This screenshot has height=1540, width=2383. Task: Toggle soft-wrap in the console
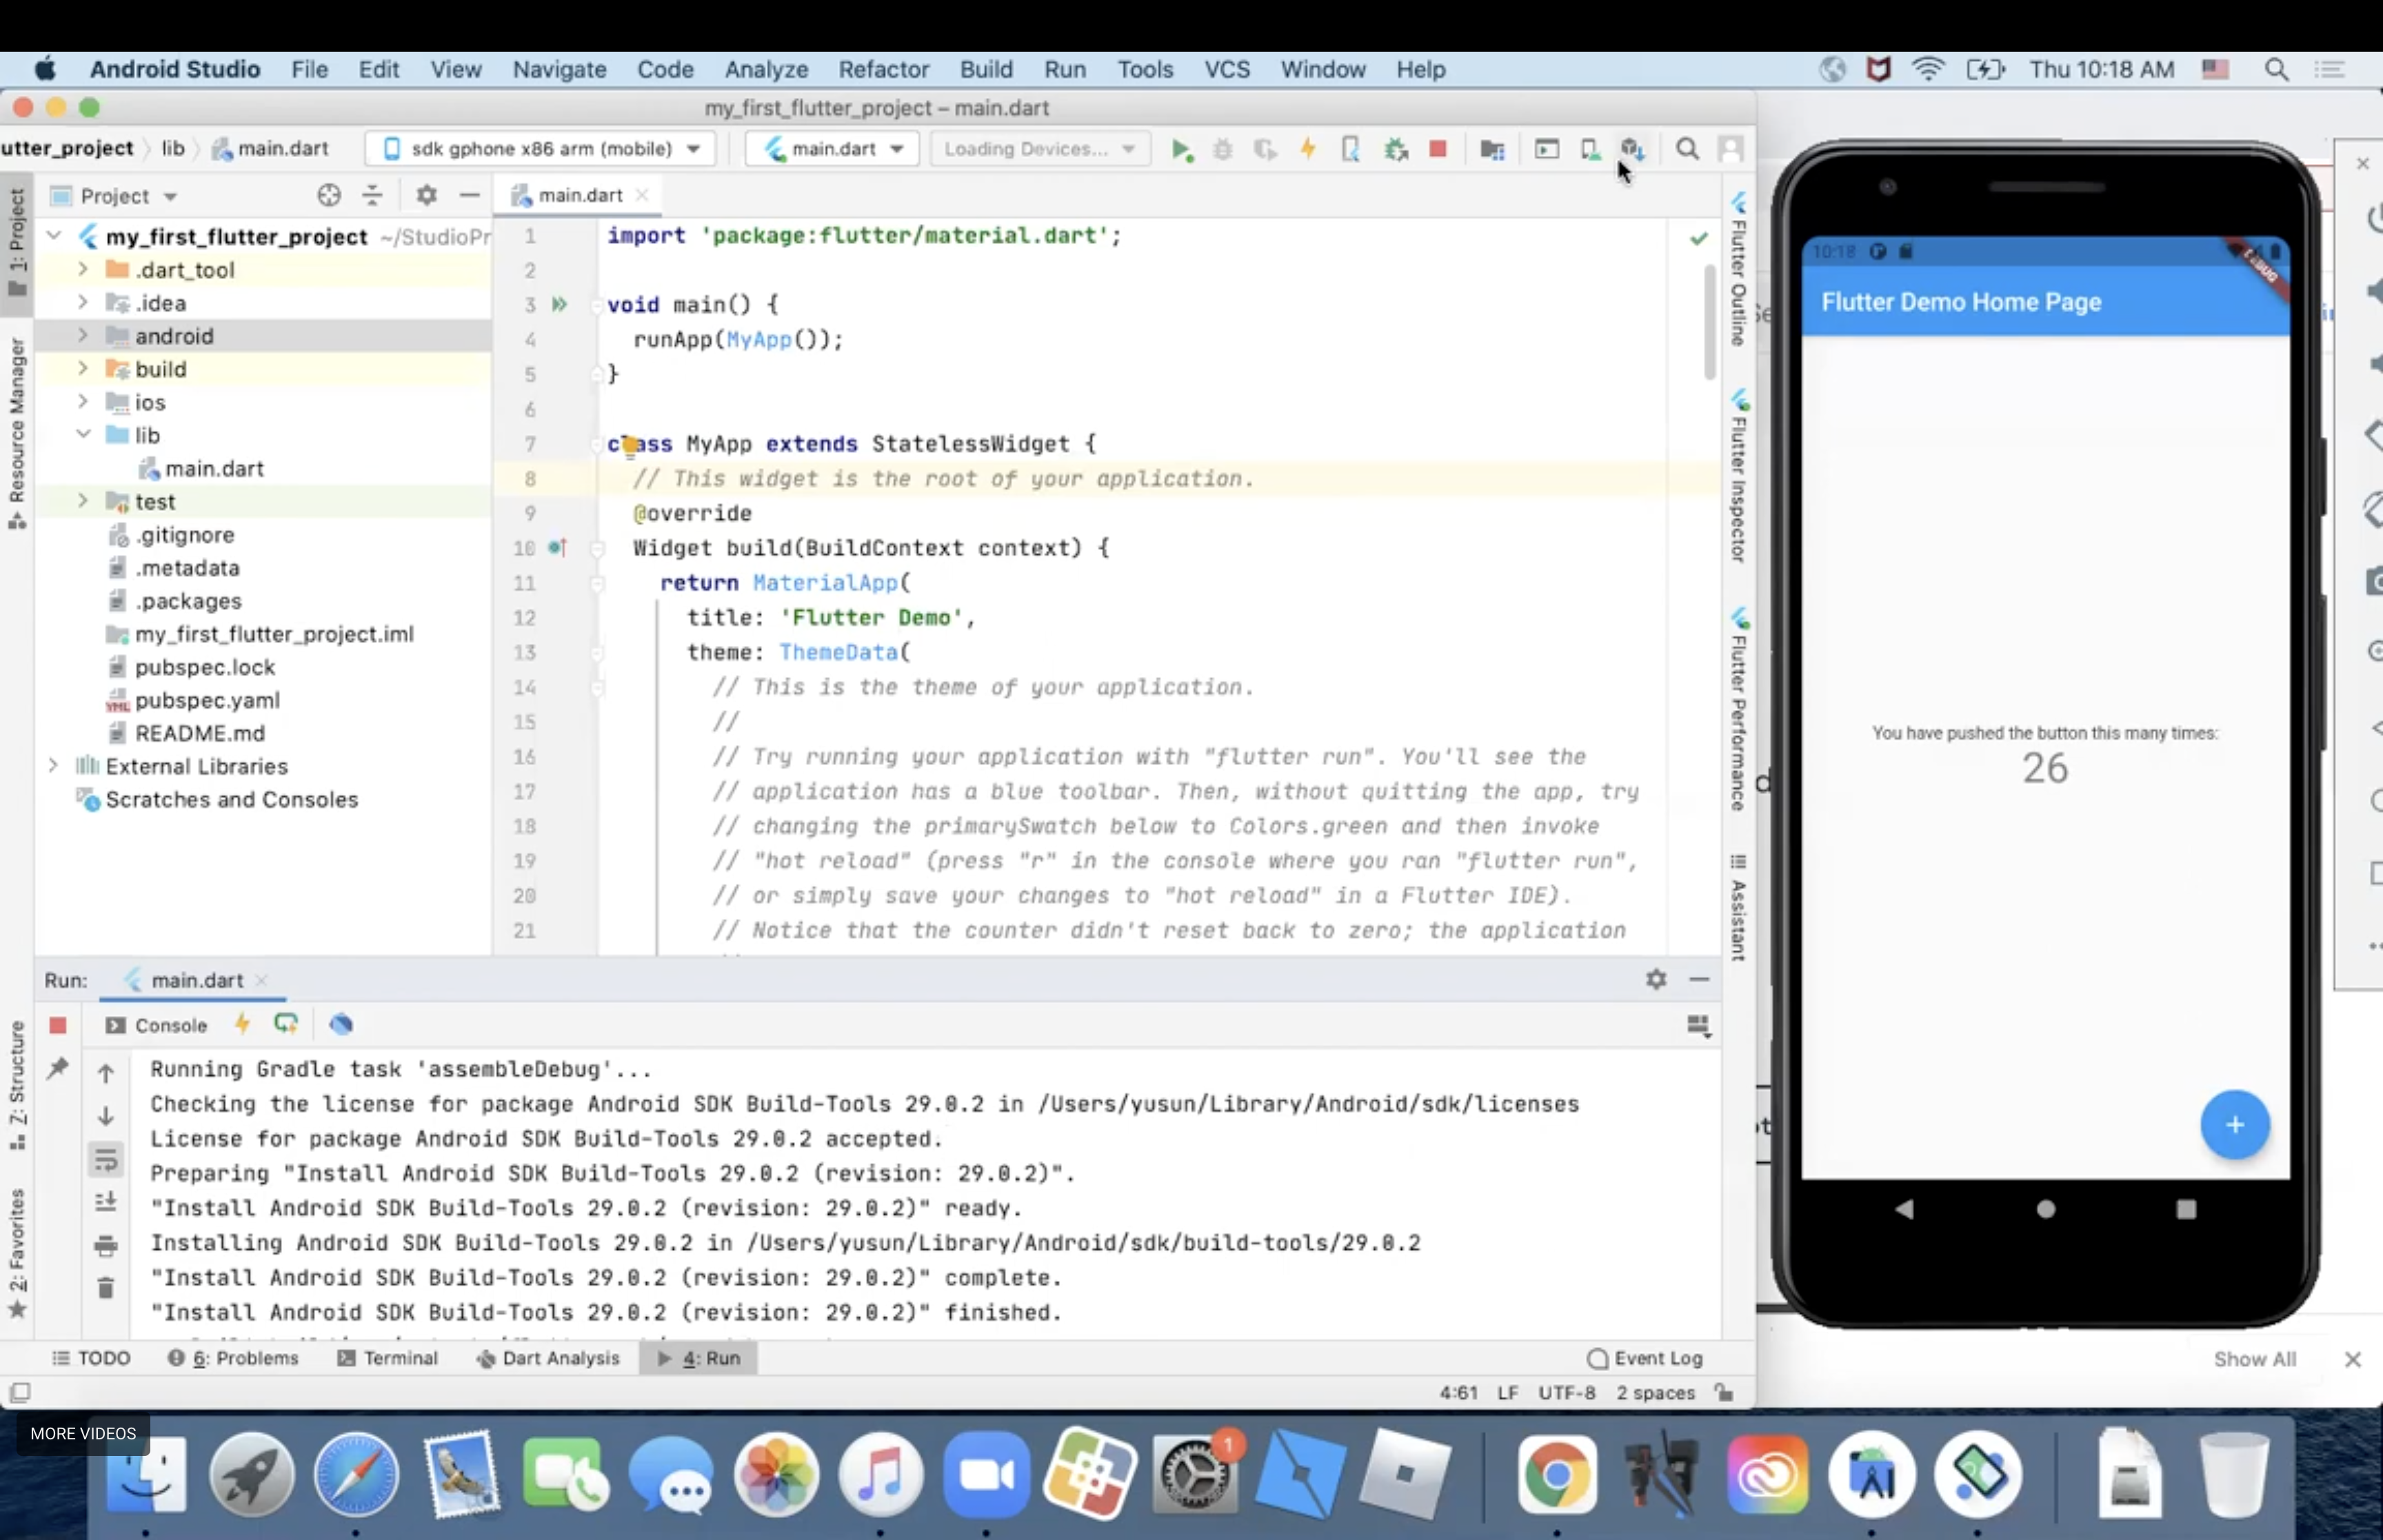point(106,1160)
